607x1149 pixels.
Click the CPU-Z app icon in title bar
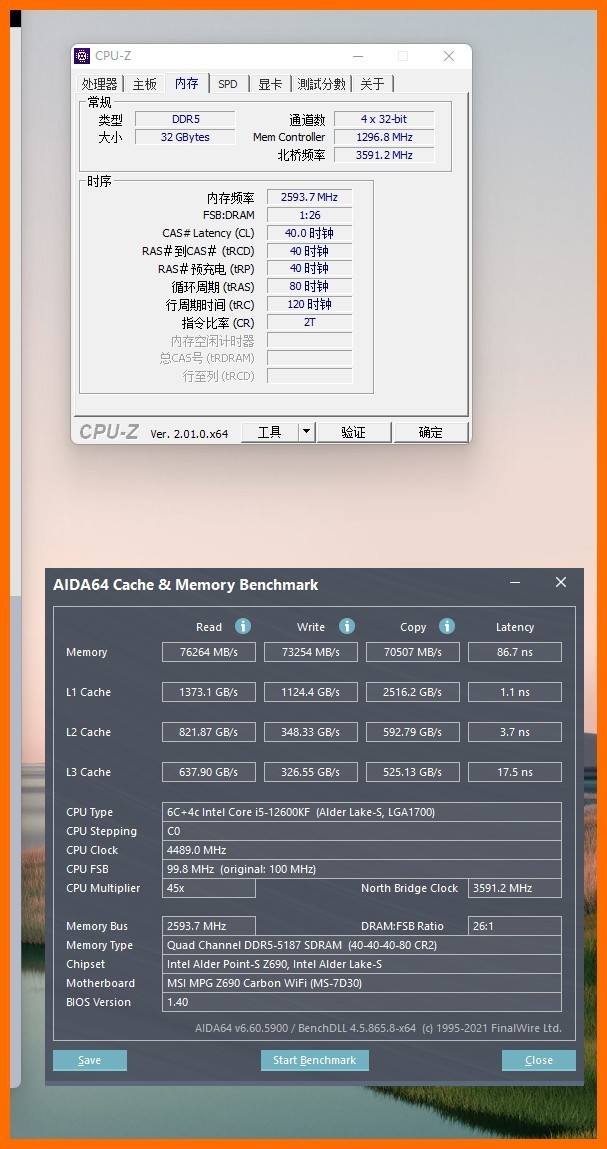[x=83, y=56]
